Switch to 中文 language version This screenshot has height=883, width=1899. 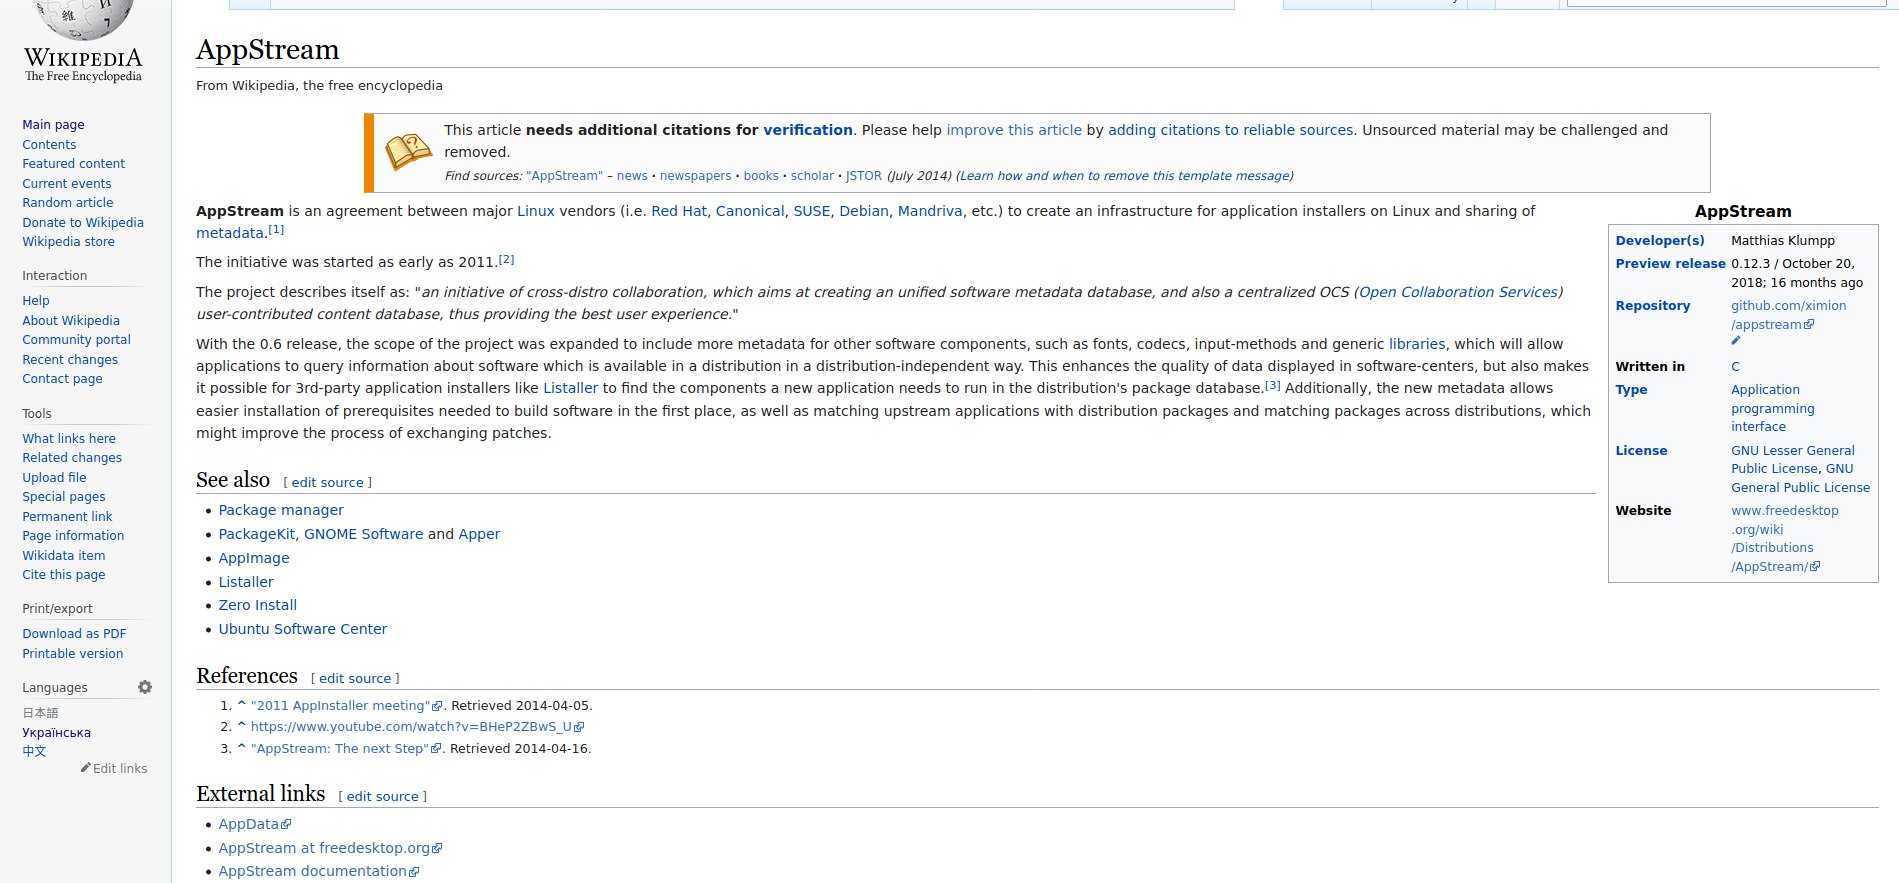click(x=34, y=751)
